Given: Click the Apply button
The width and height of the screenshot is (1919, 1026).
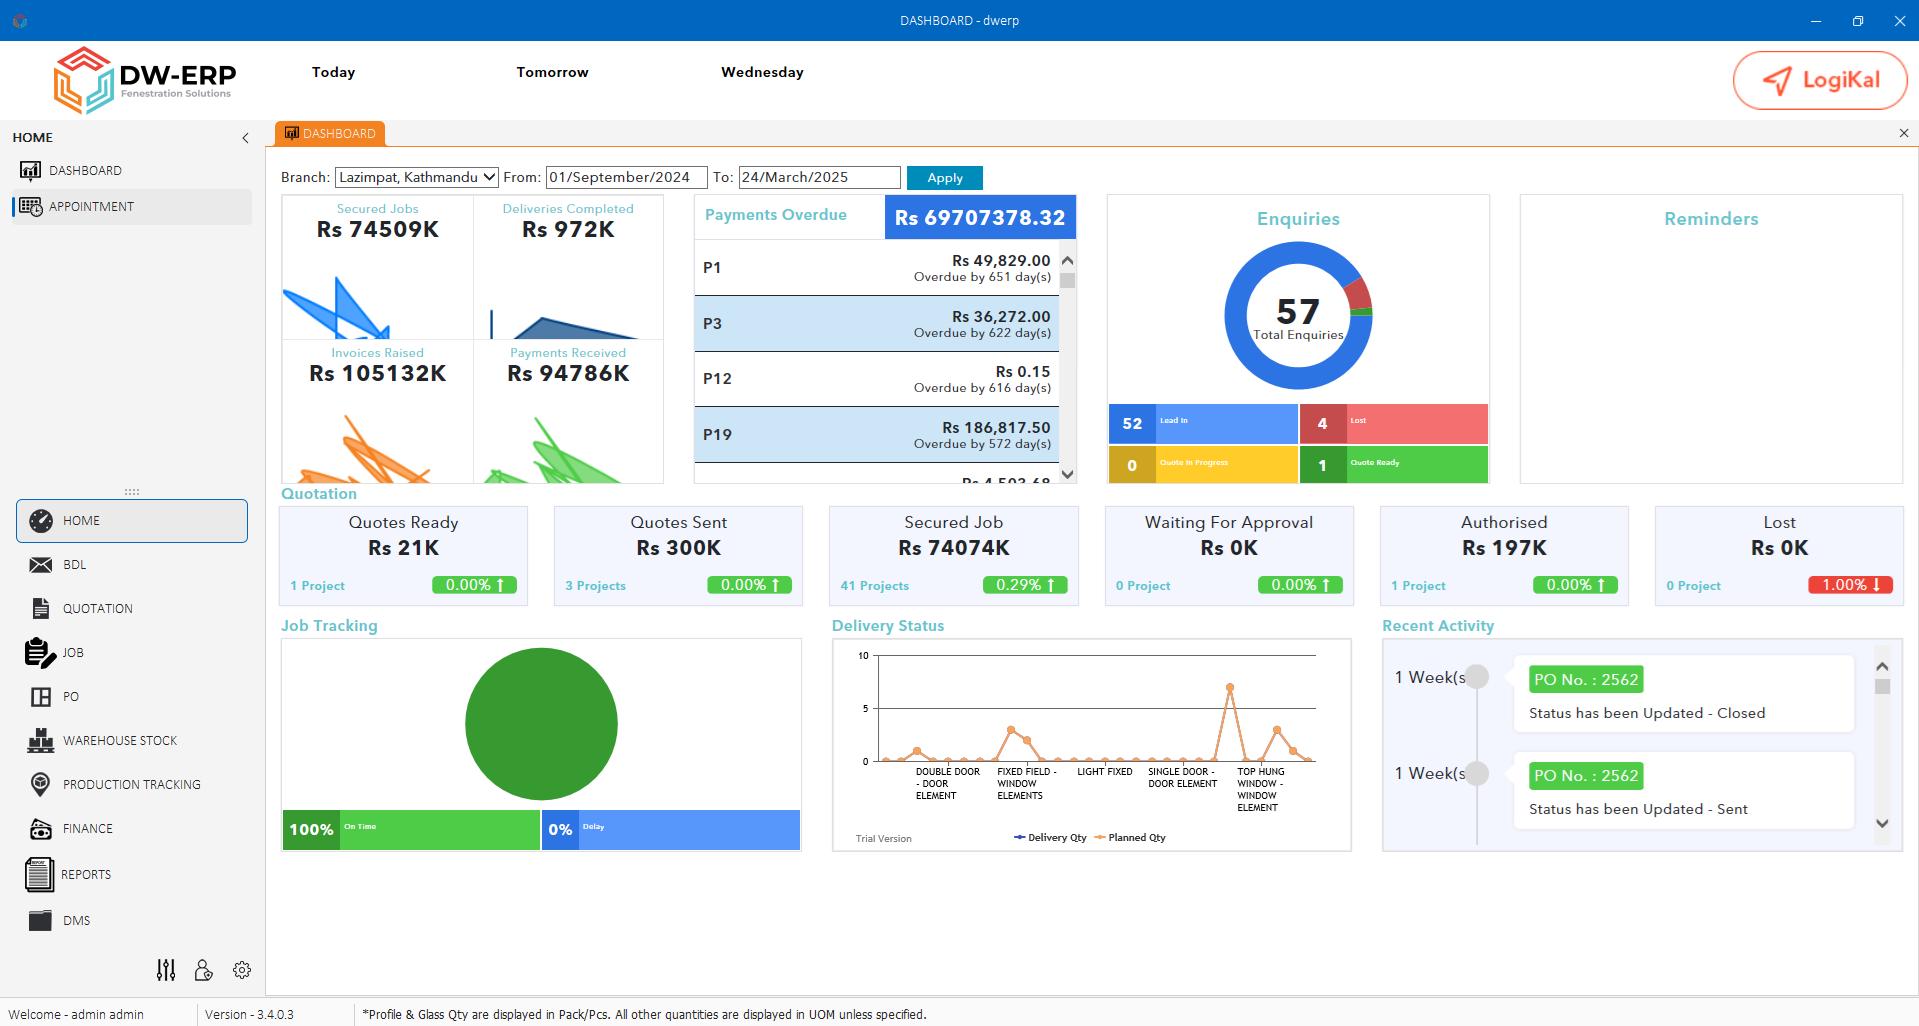Looking at the screenshot, I should [x=944, y=177].
